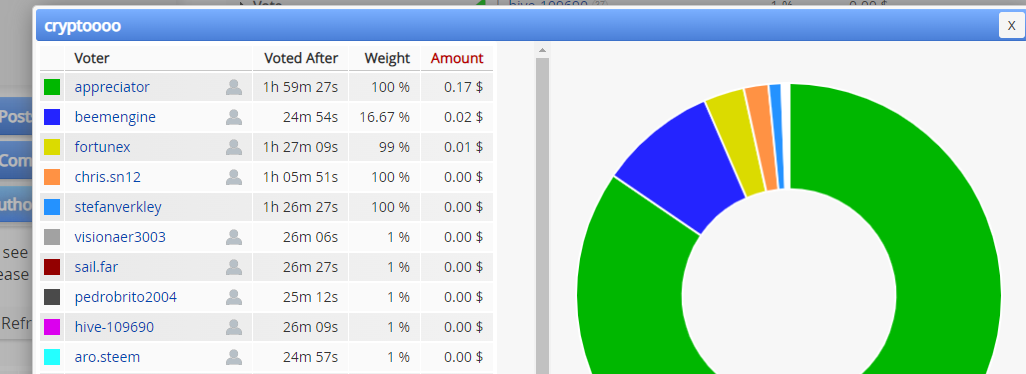Click the magenta swatch beside hive-109690

52,327
